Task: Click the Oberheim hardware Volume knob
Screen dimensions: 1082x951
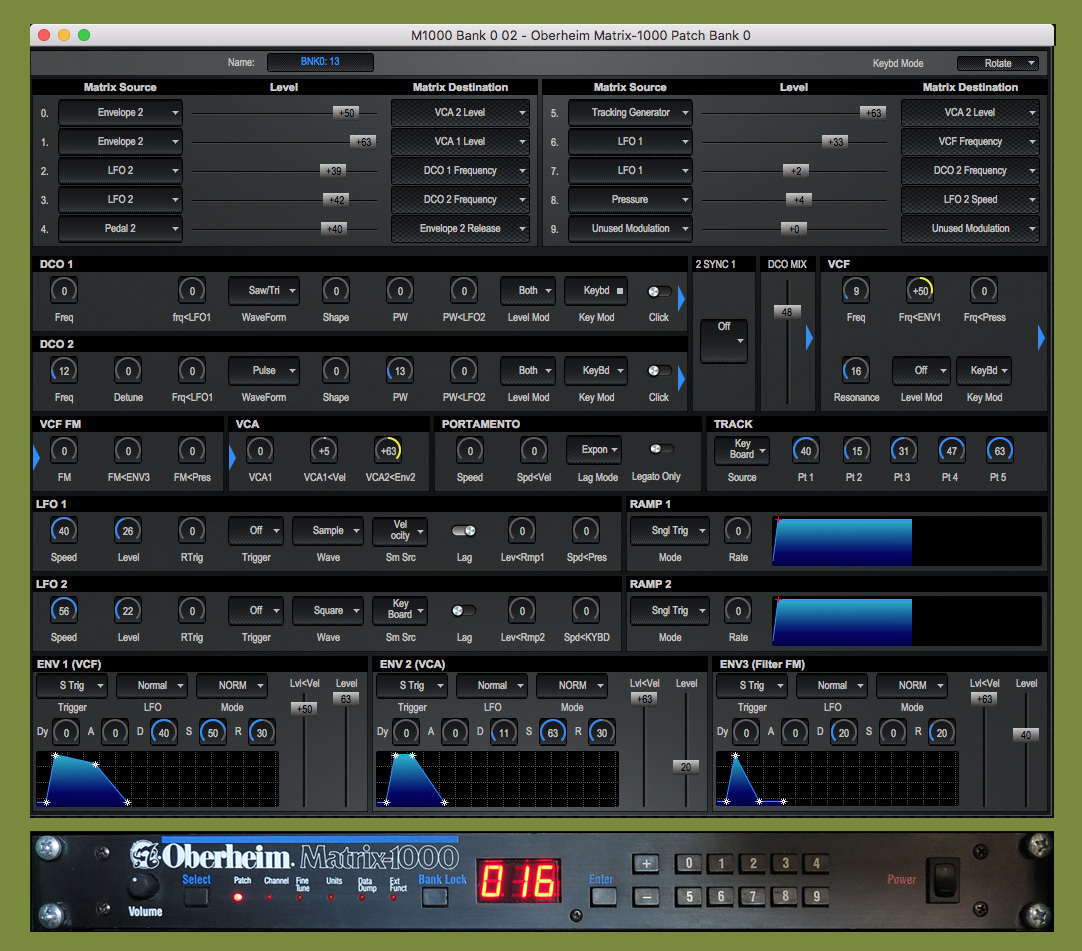Action: 144,887
